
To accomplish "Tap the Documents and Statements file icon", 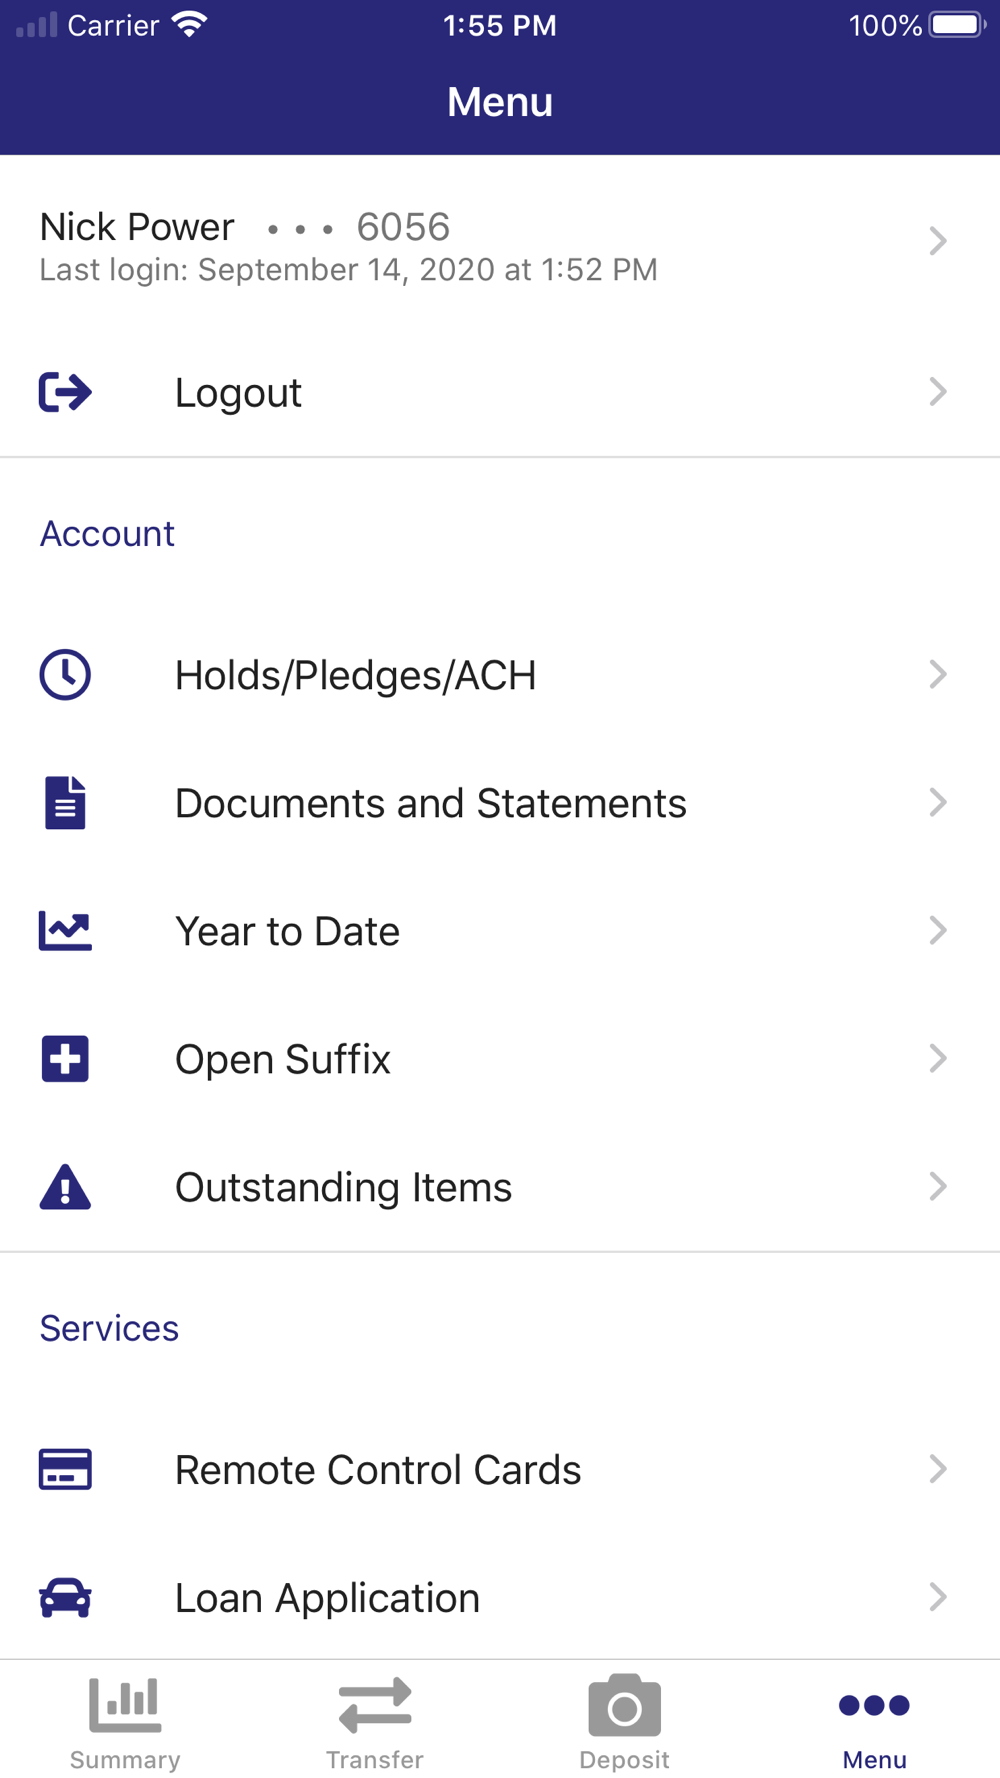I will click(65, 803).
